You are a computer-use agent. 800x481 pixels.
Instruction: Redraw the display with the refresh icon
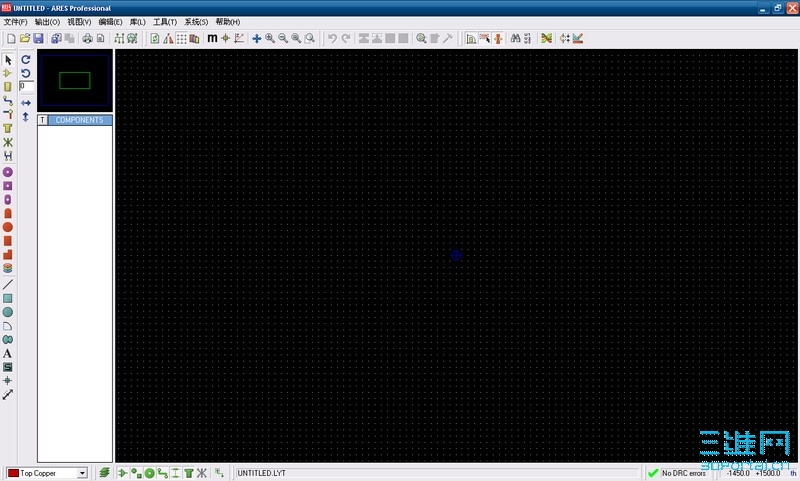pos(155,38)
